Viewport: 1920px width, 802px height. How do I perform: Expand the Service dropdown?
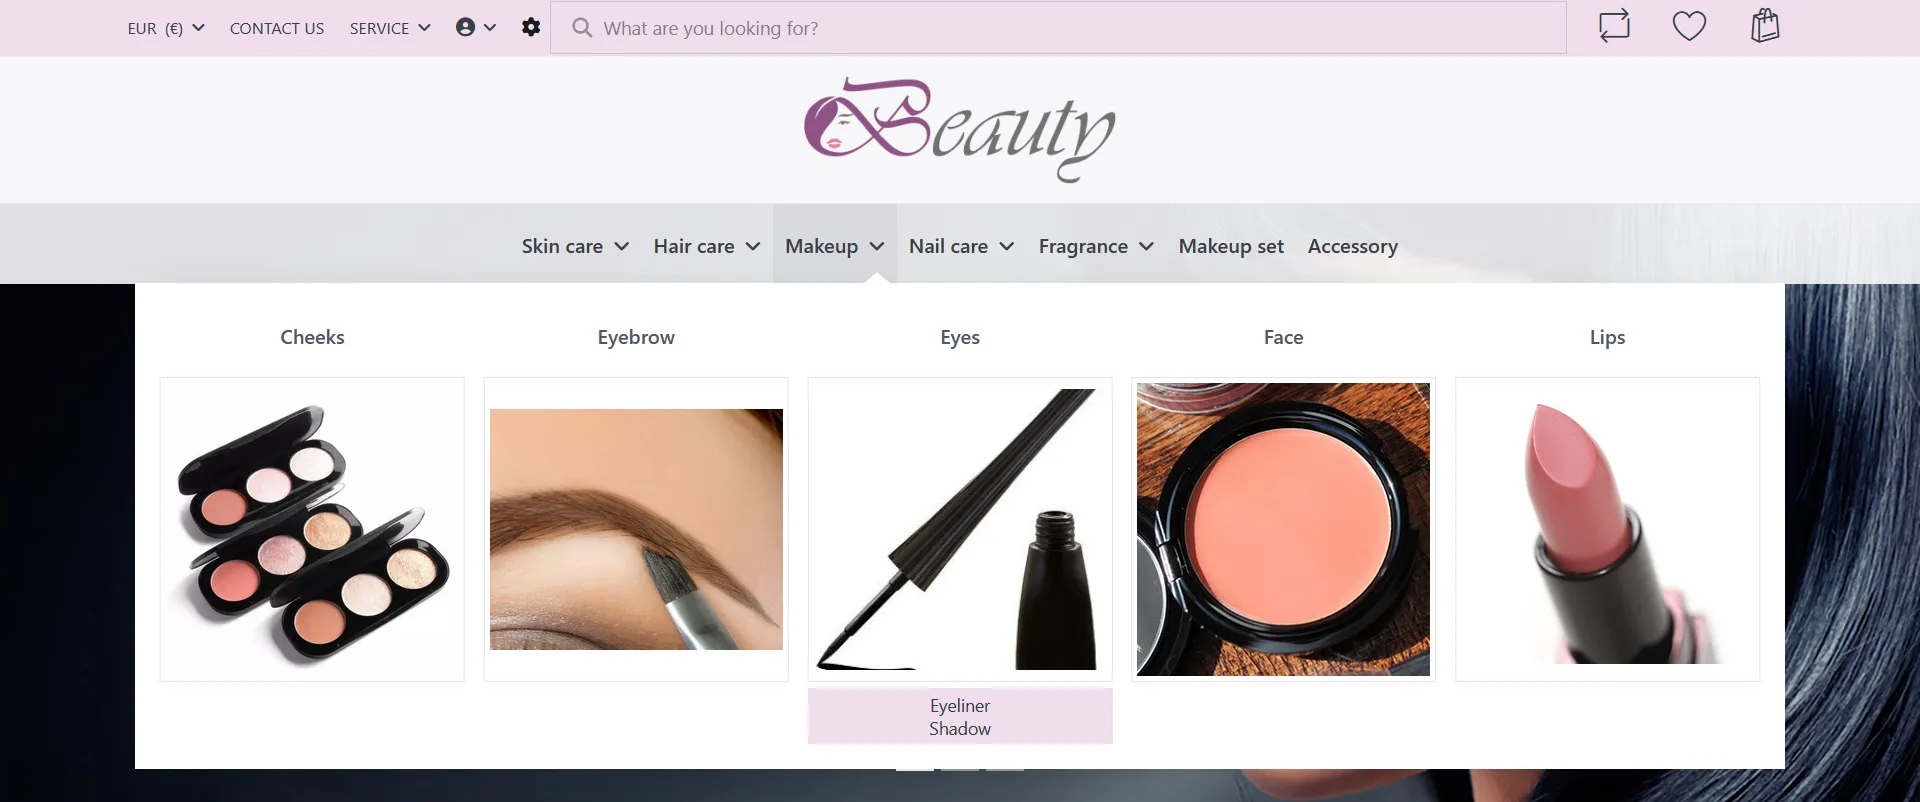390,28
